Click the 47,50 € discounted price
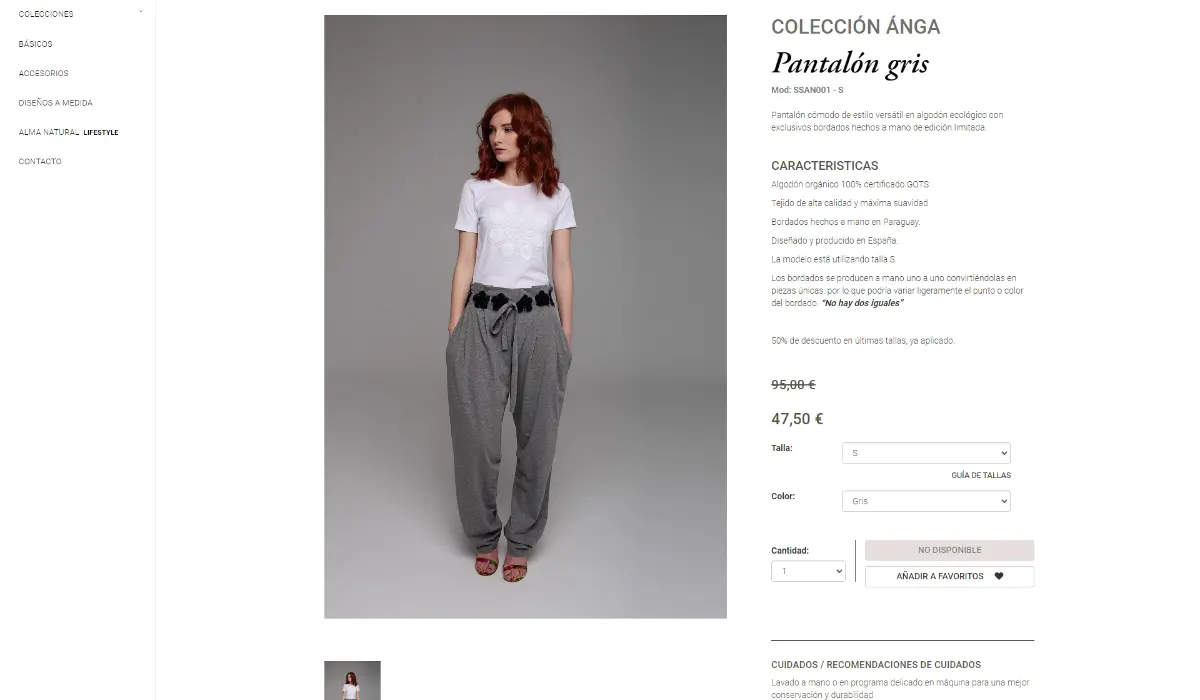The width and height of the screenshot is (1200, 700). point(797,419)
